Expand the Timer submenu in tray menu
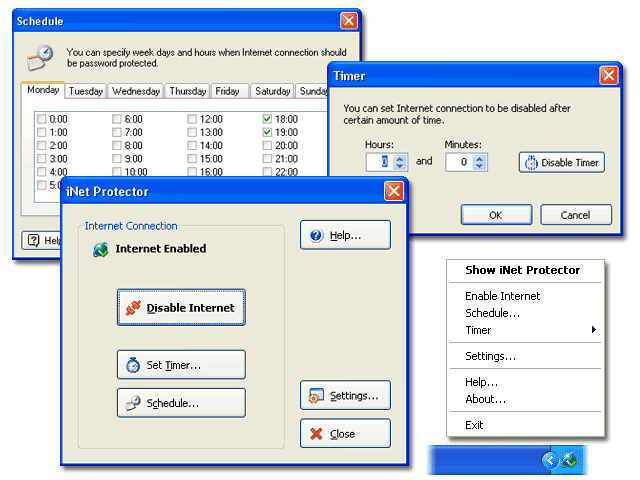This screenshot has height=480, width=640. pos(525,330)
